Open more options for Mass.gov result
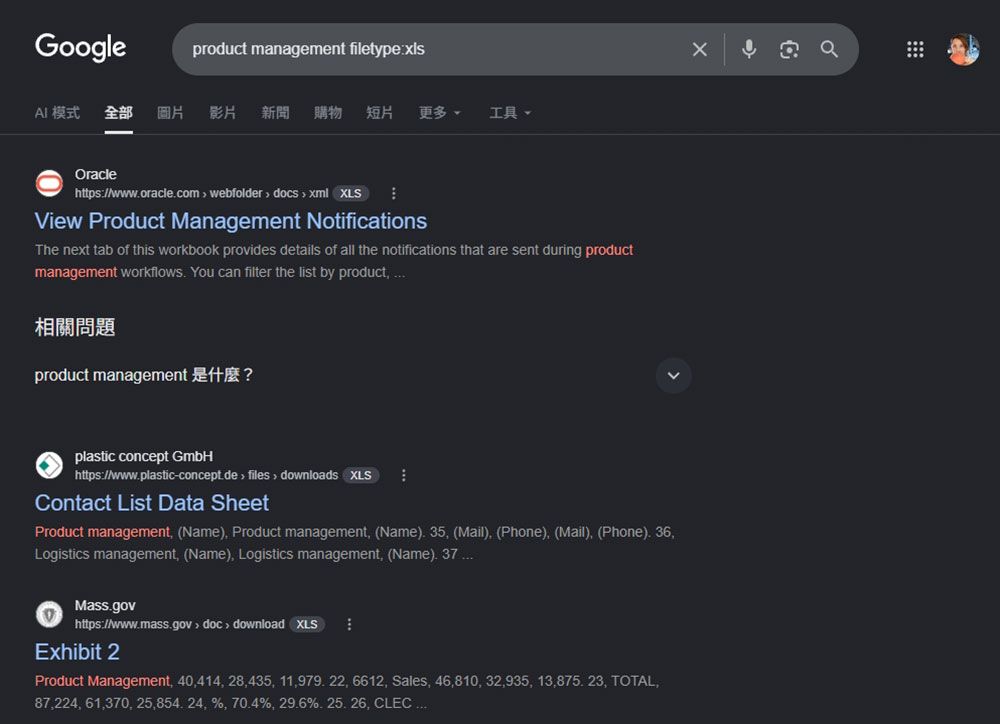The width and height of the screenshot is (1000, 724). click(x=349, y=624)
